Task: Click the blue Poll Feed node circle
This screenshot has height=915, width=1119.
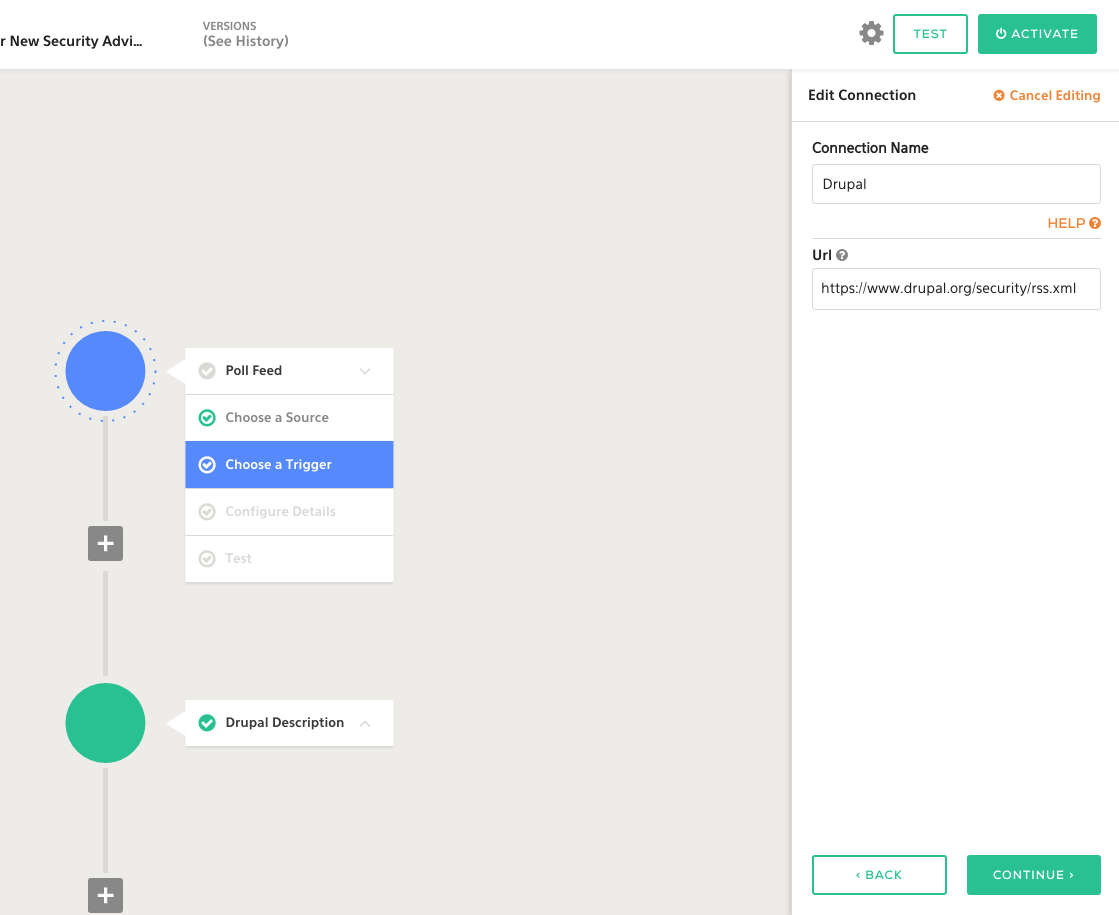Action: (105, 371)
